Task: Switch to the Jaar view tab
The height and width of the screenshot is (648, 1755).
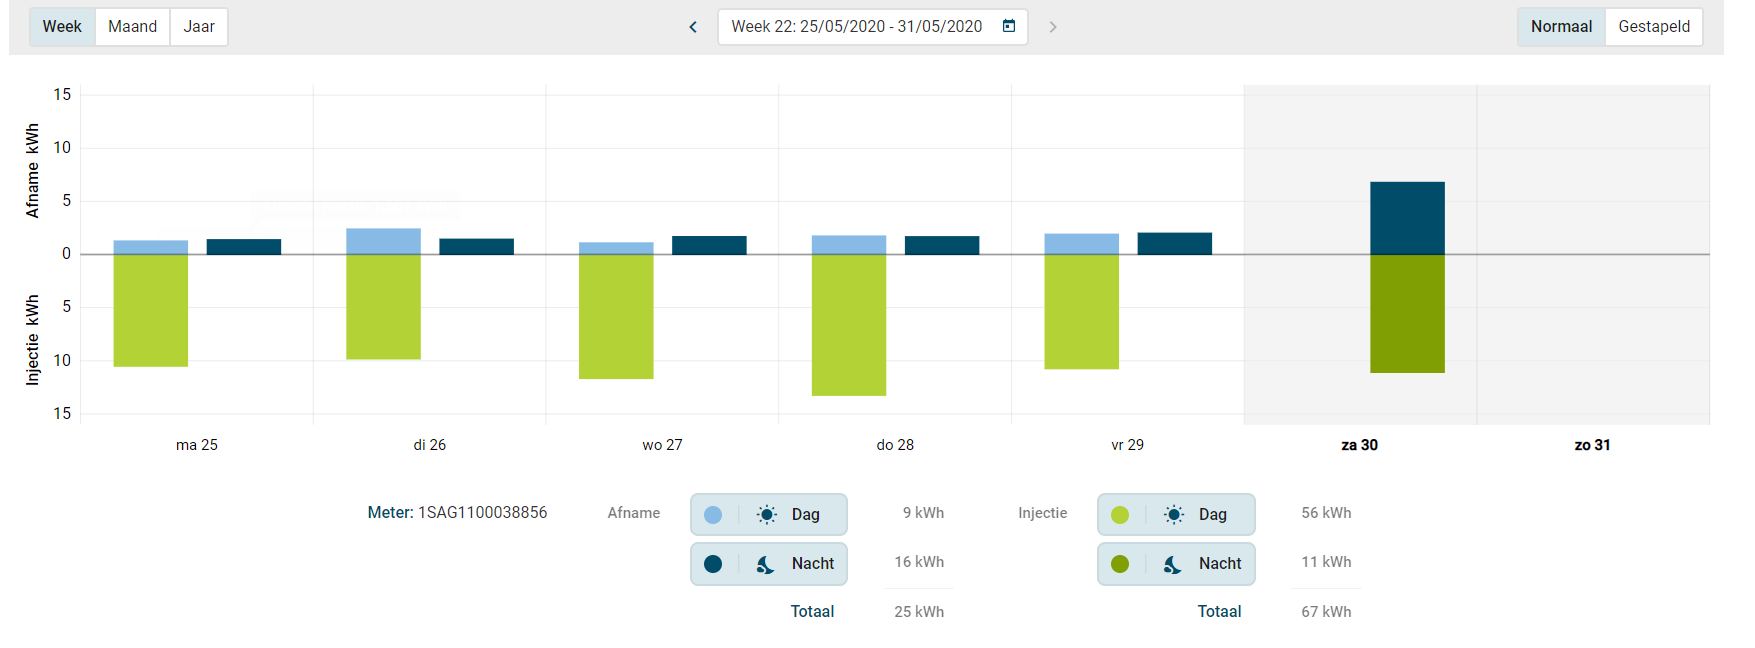Action: coord(199,27)
